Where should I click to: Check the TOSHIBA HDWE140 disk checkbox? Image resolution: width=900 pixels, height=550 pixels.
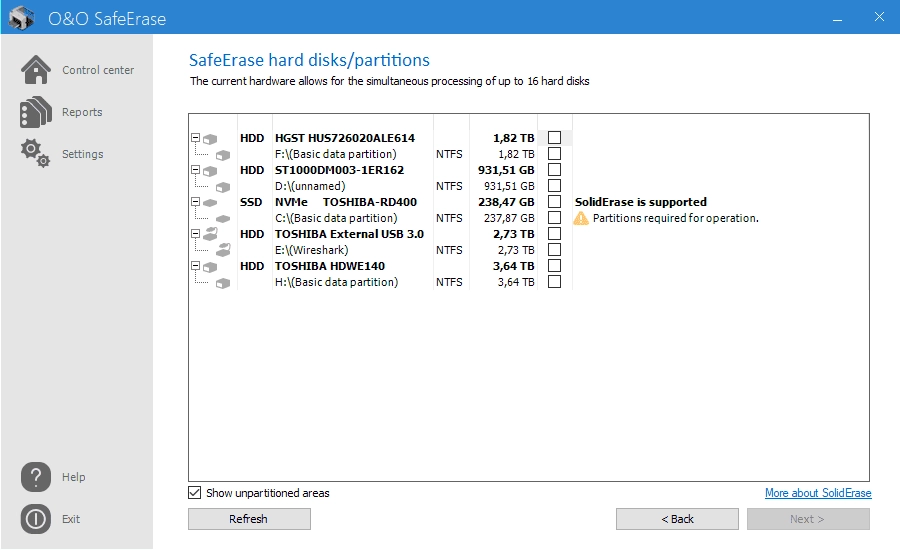point(554,266)
